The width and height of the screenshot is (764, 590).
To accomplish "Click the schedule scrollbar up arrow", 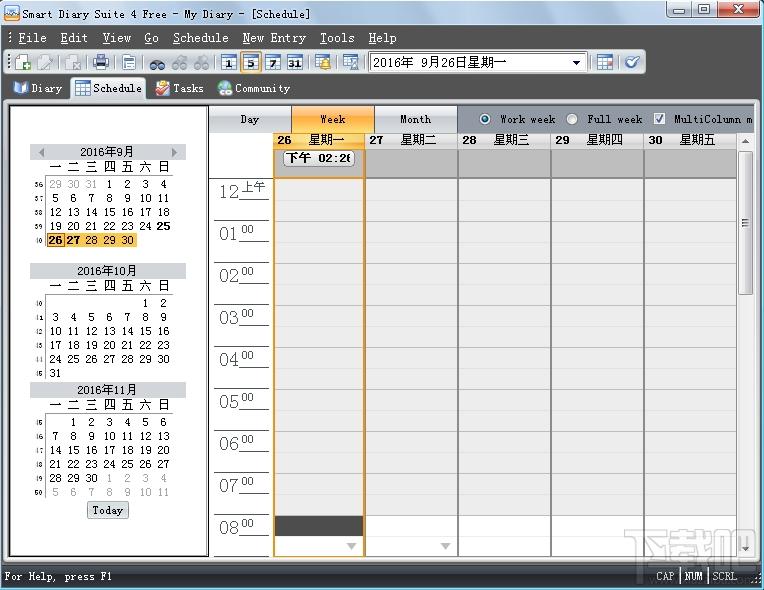I will (x=745, y=141).
